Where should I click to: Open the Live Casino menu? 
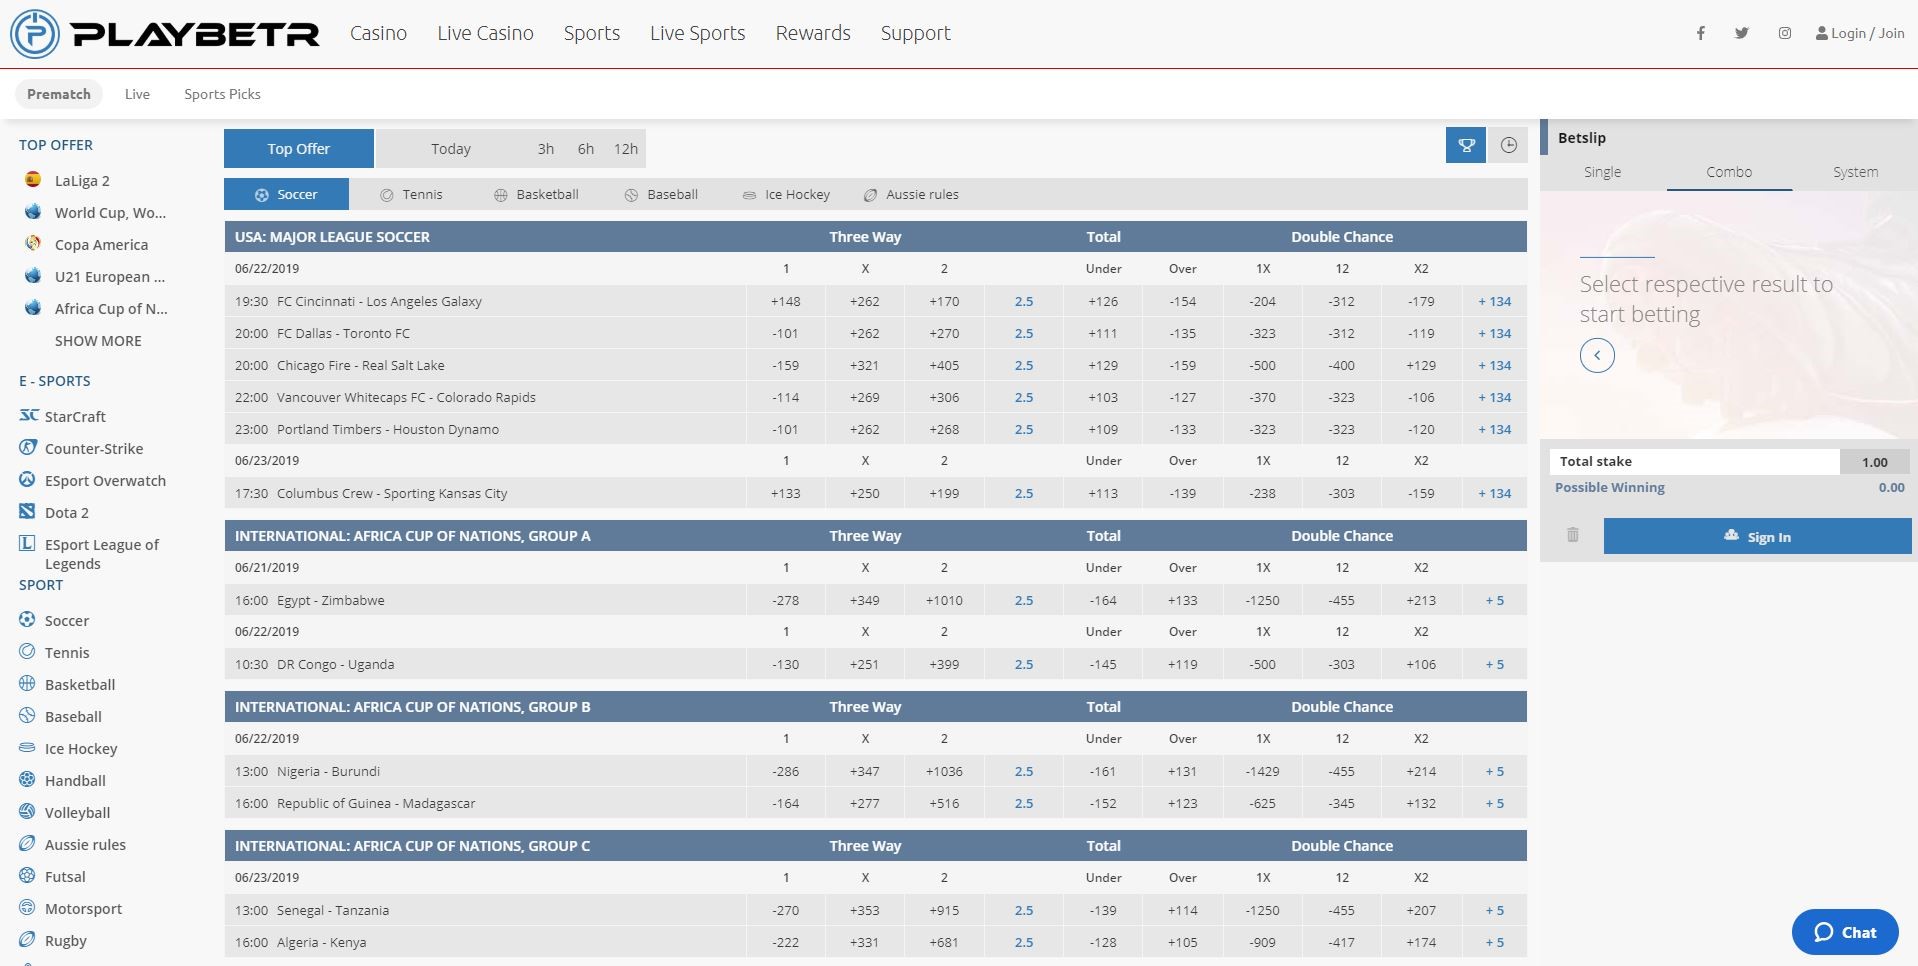click(485, 33)
